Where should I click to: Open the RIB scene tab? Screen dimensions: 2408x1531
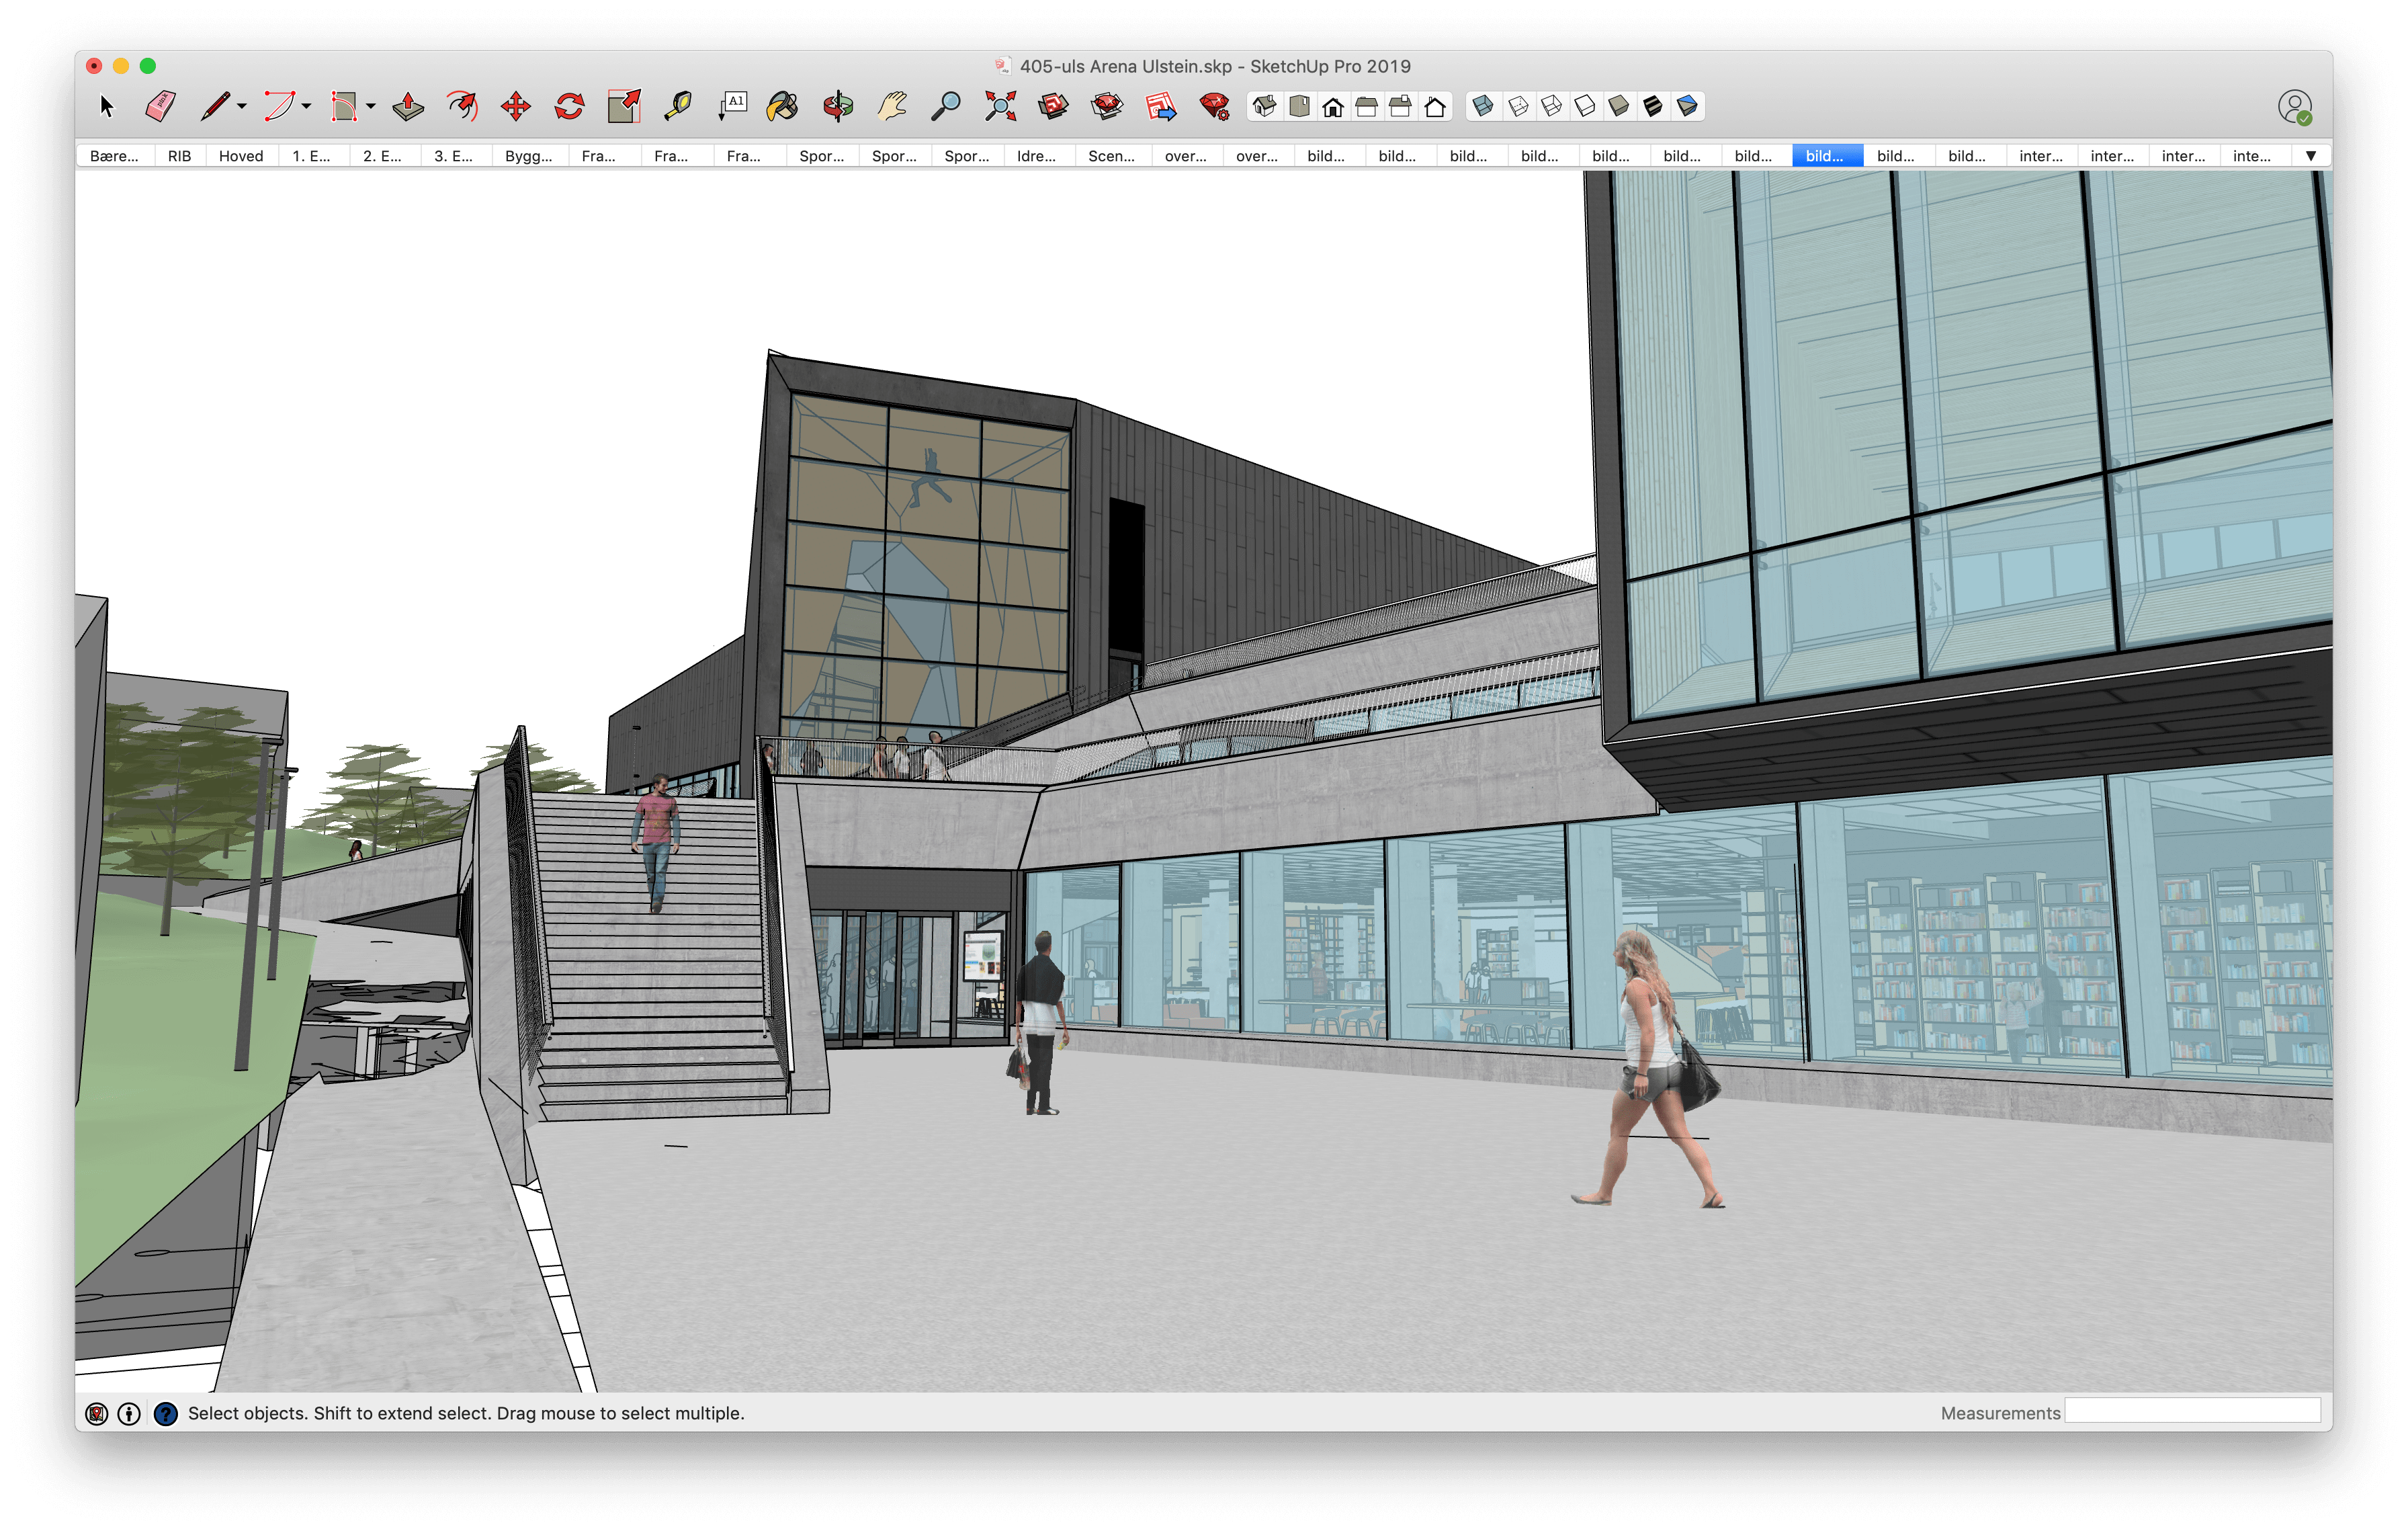click(179, 156)
